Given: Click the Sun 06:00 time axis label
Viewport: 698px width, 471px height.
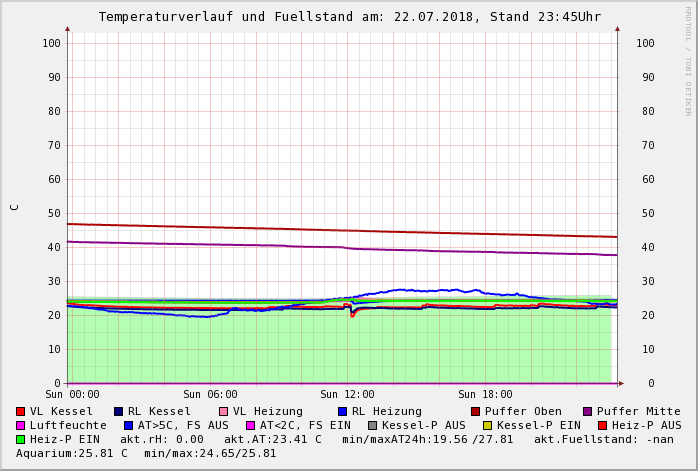Looking at the screenshot, I should tap(210, 395).
